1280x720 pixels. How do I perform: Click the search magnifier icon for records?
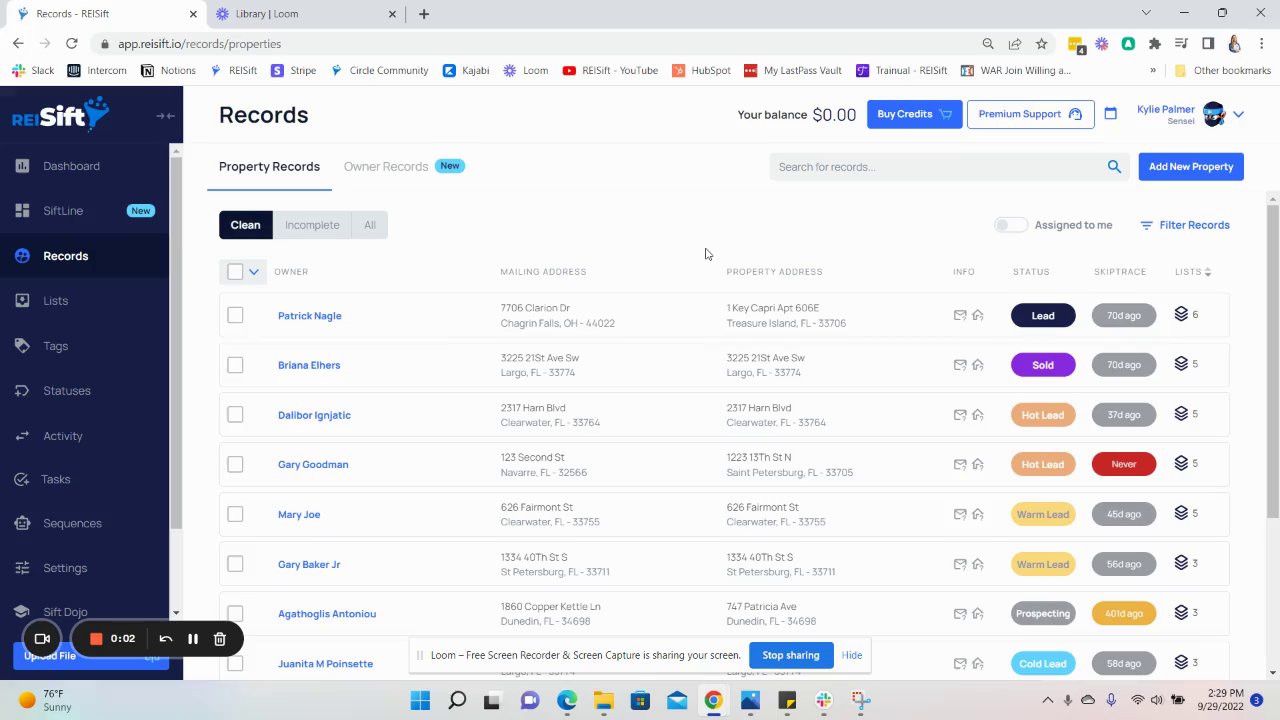tap(1114, 167)
